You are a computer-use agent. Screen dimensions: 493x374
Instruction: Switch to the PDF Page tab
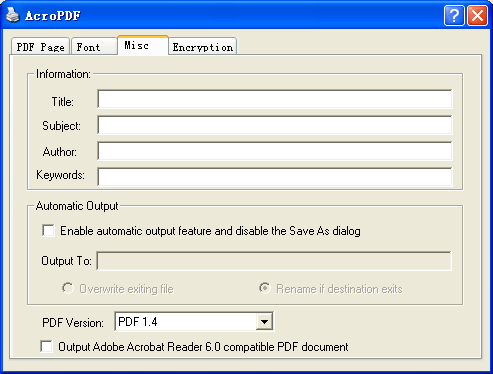pos(40,47)
